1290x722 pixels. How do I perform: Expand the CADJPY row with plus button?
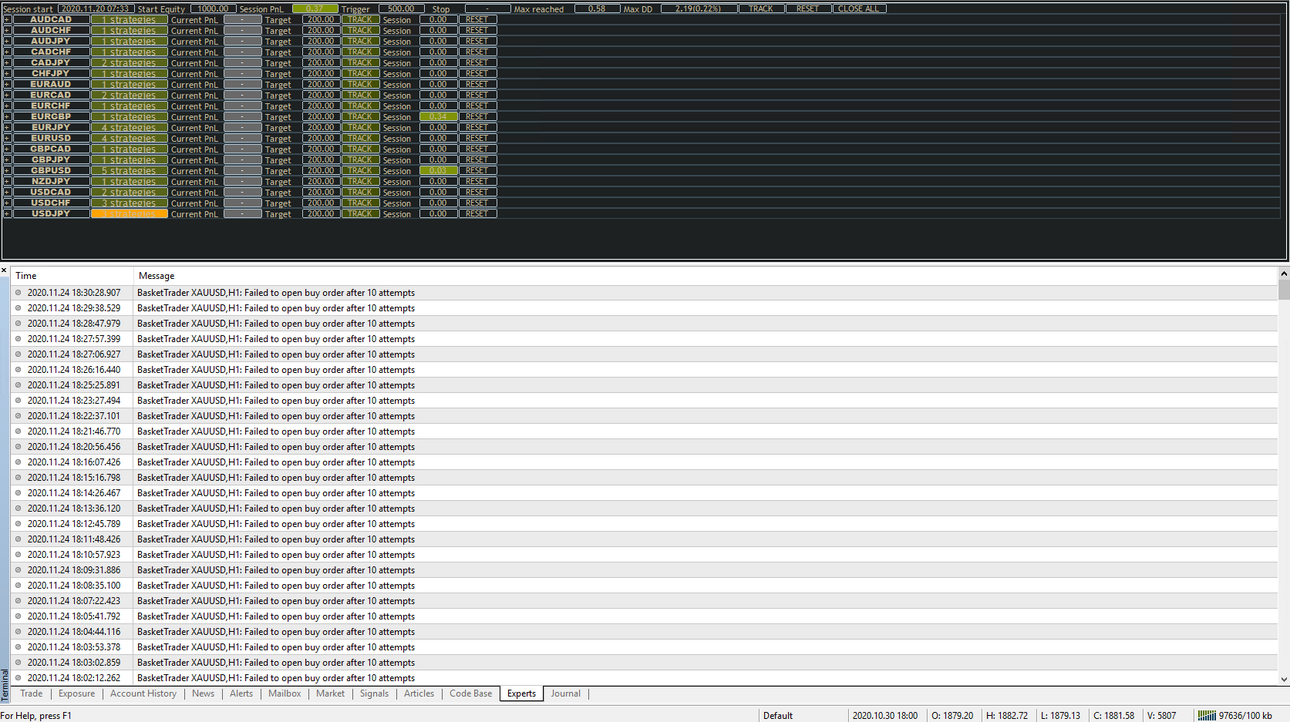pos(7,63)
